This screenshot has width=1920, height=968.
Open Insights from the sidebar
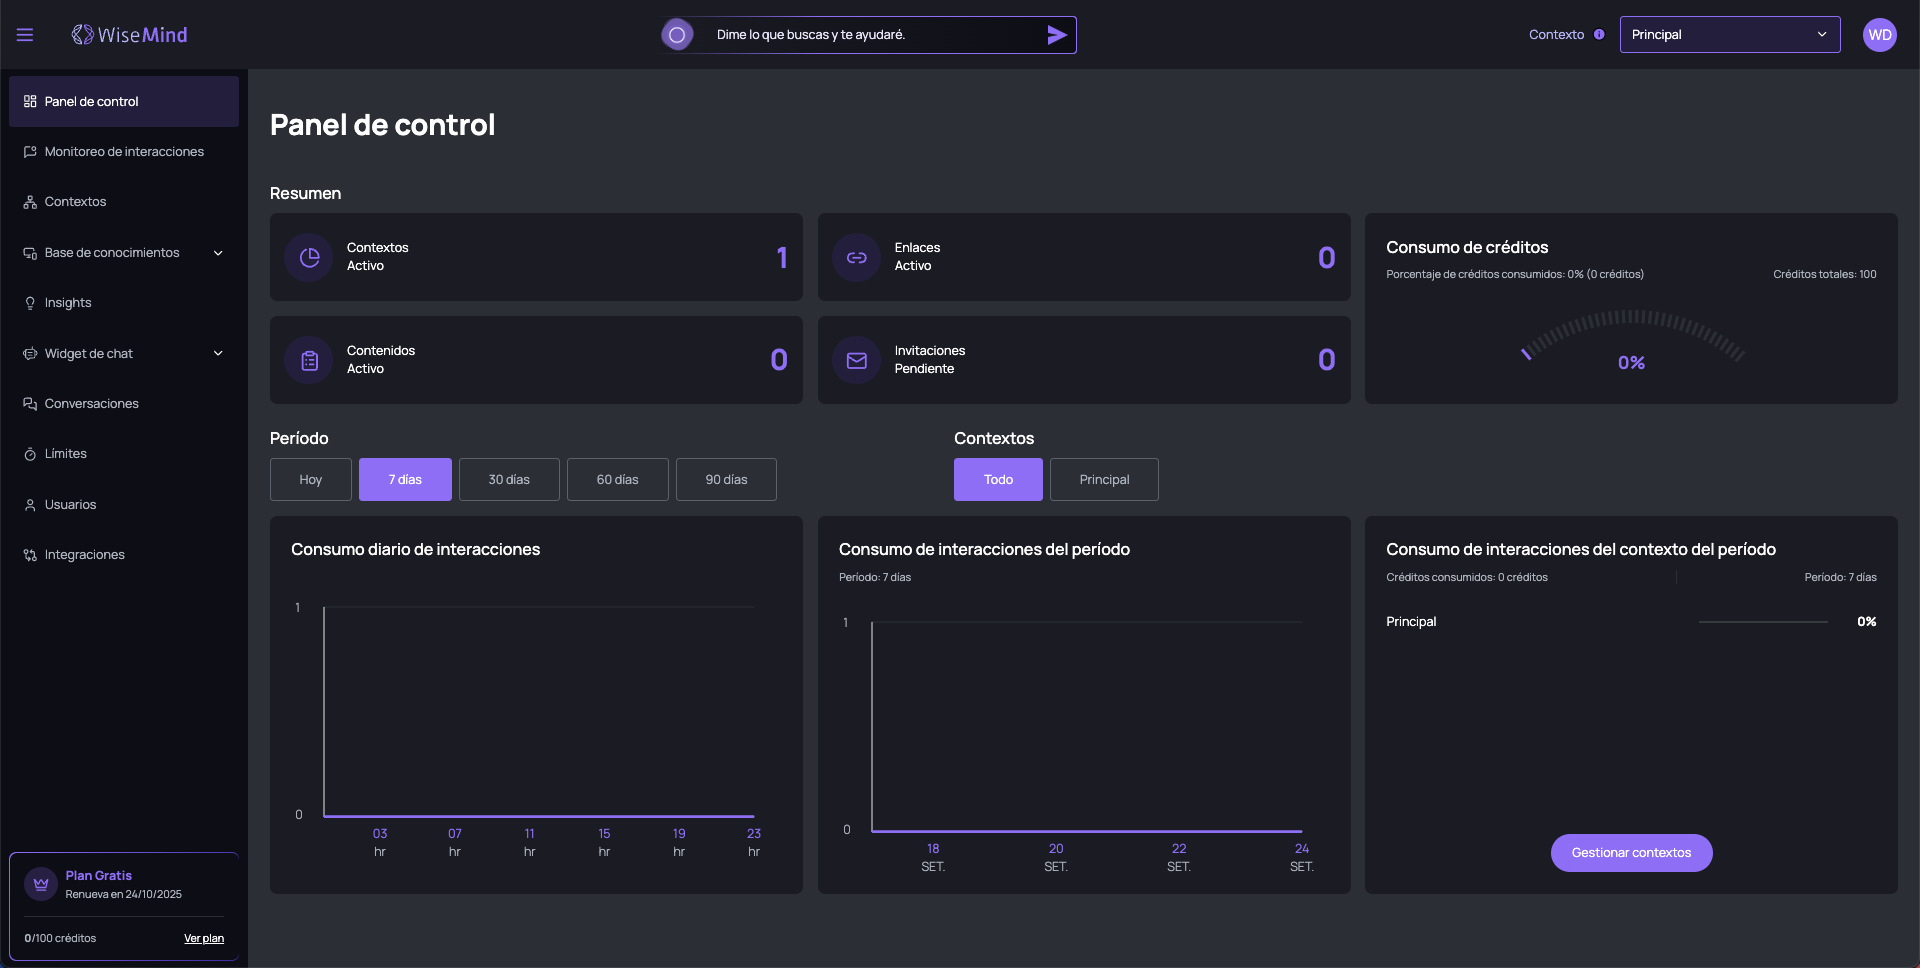[68, 303]
